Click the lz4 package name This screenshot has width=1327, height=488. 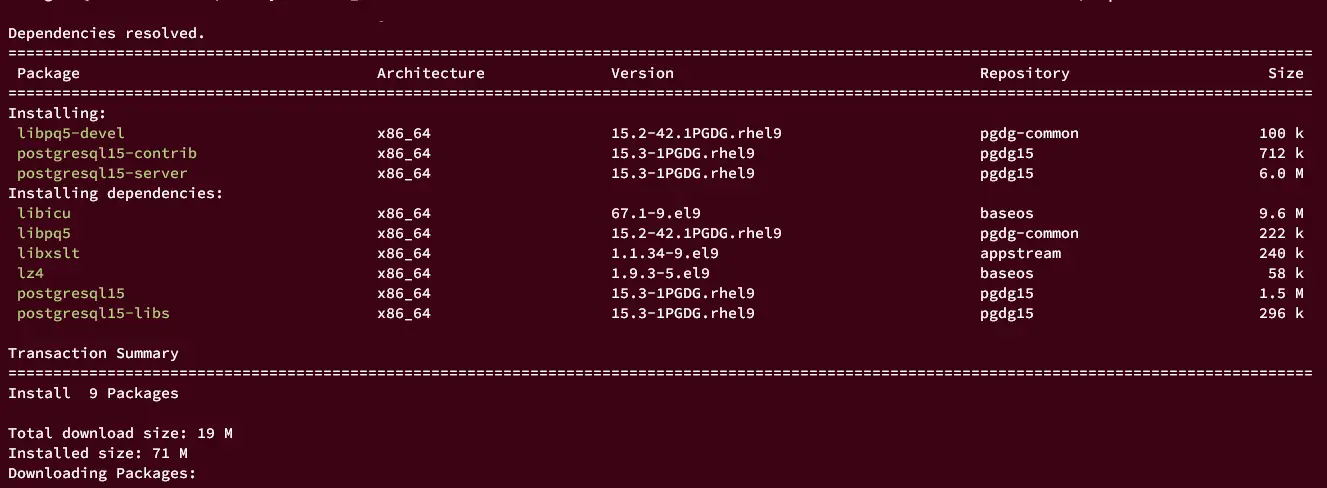tap(30, 273)
